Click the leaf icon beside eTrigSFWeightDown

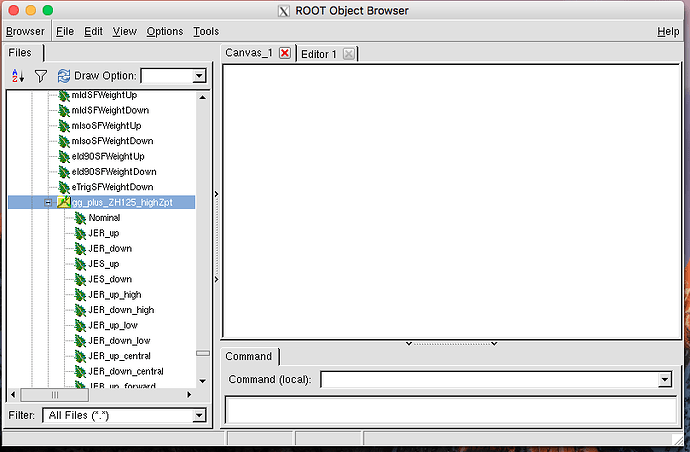coord(64,187)
